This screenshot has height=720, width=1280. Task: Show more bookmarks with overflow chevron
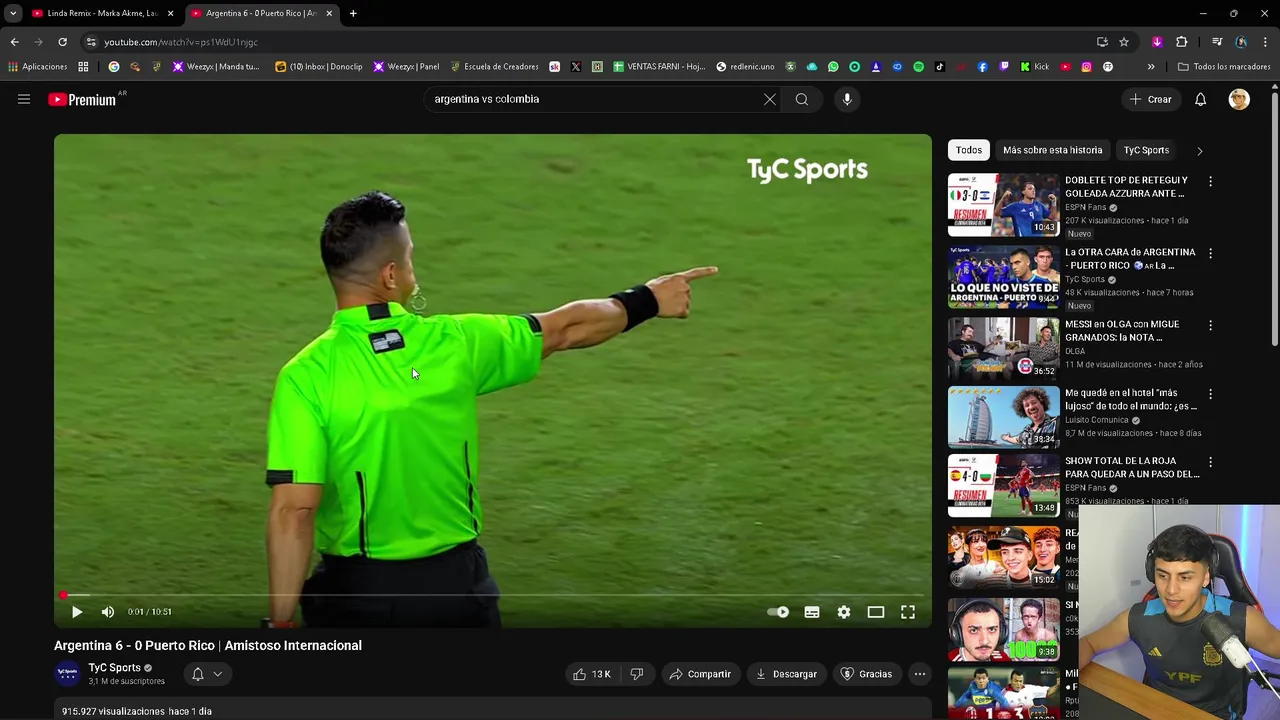point(1151,67)
